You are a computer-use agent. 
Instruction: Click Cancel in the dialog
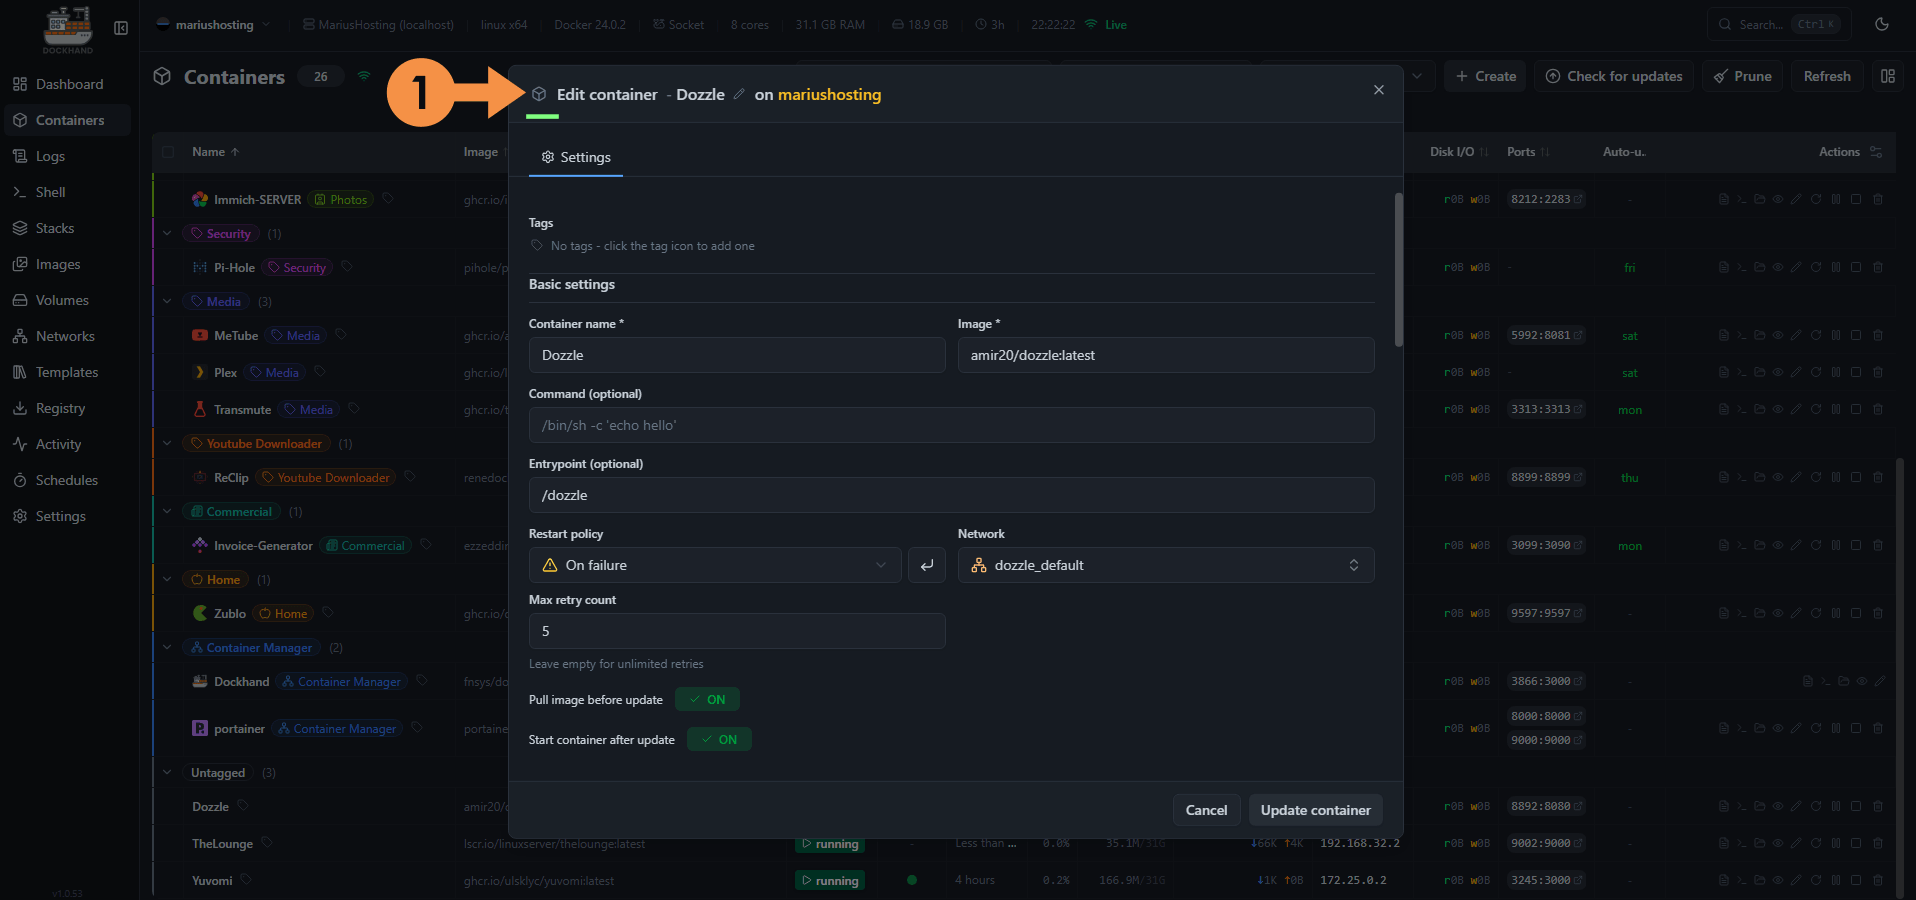[x=1206, y=810]
